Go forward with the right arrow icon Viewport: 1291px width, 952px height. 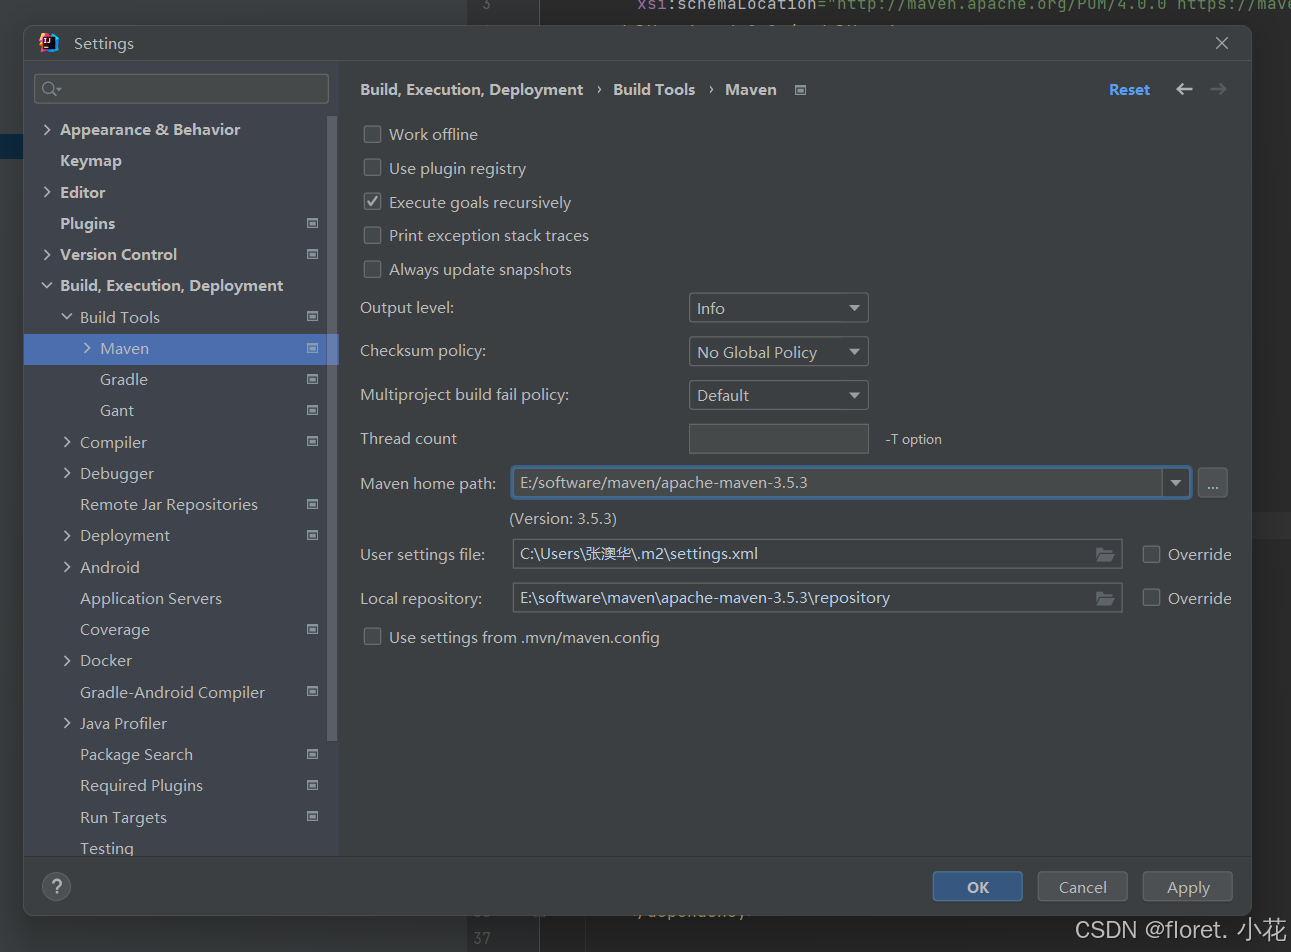pos(1218,89)
